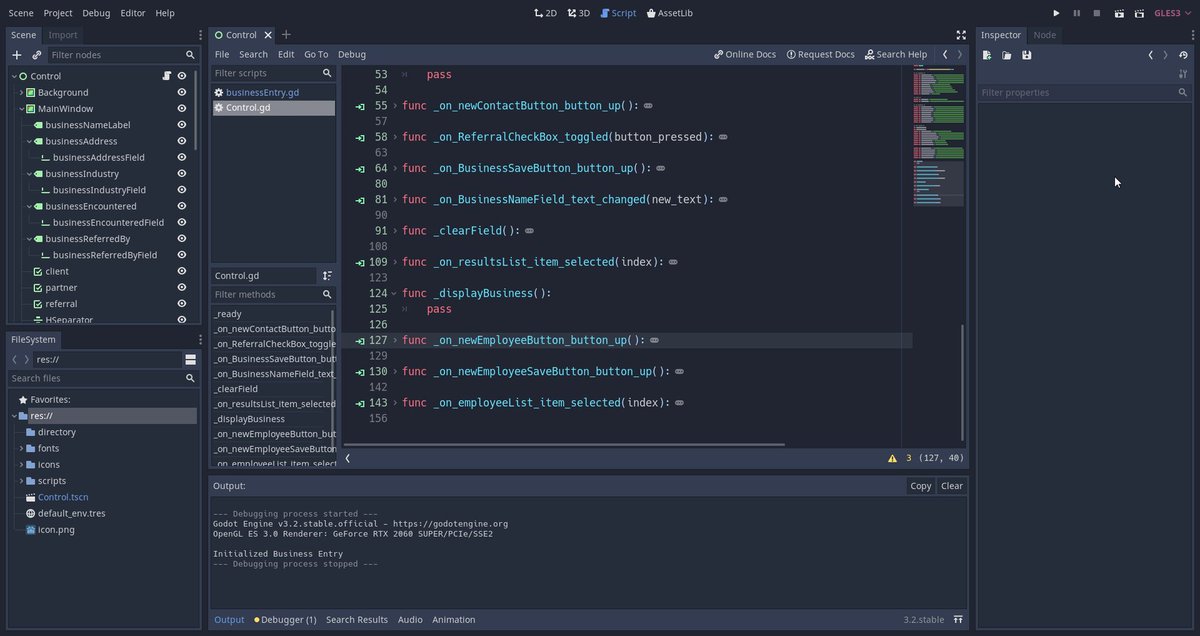Toggle visibility of businessReferredByField node
This screenshot has height=636, width=1200.
(x=182, y=255)
